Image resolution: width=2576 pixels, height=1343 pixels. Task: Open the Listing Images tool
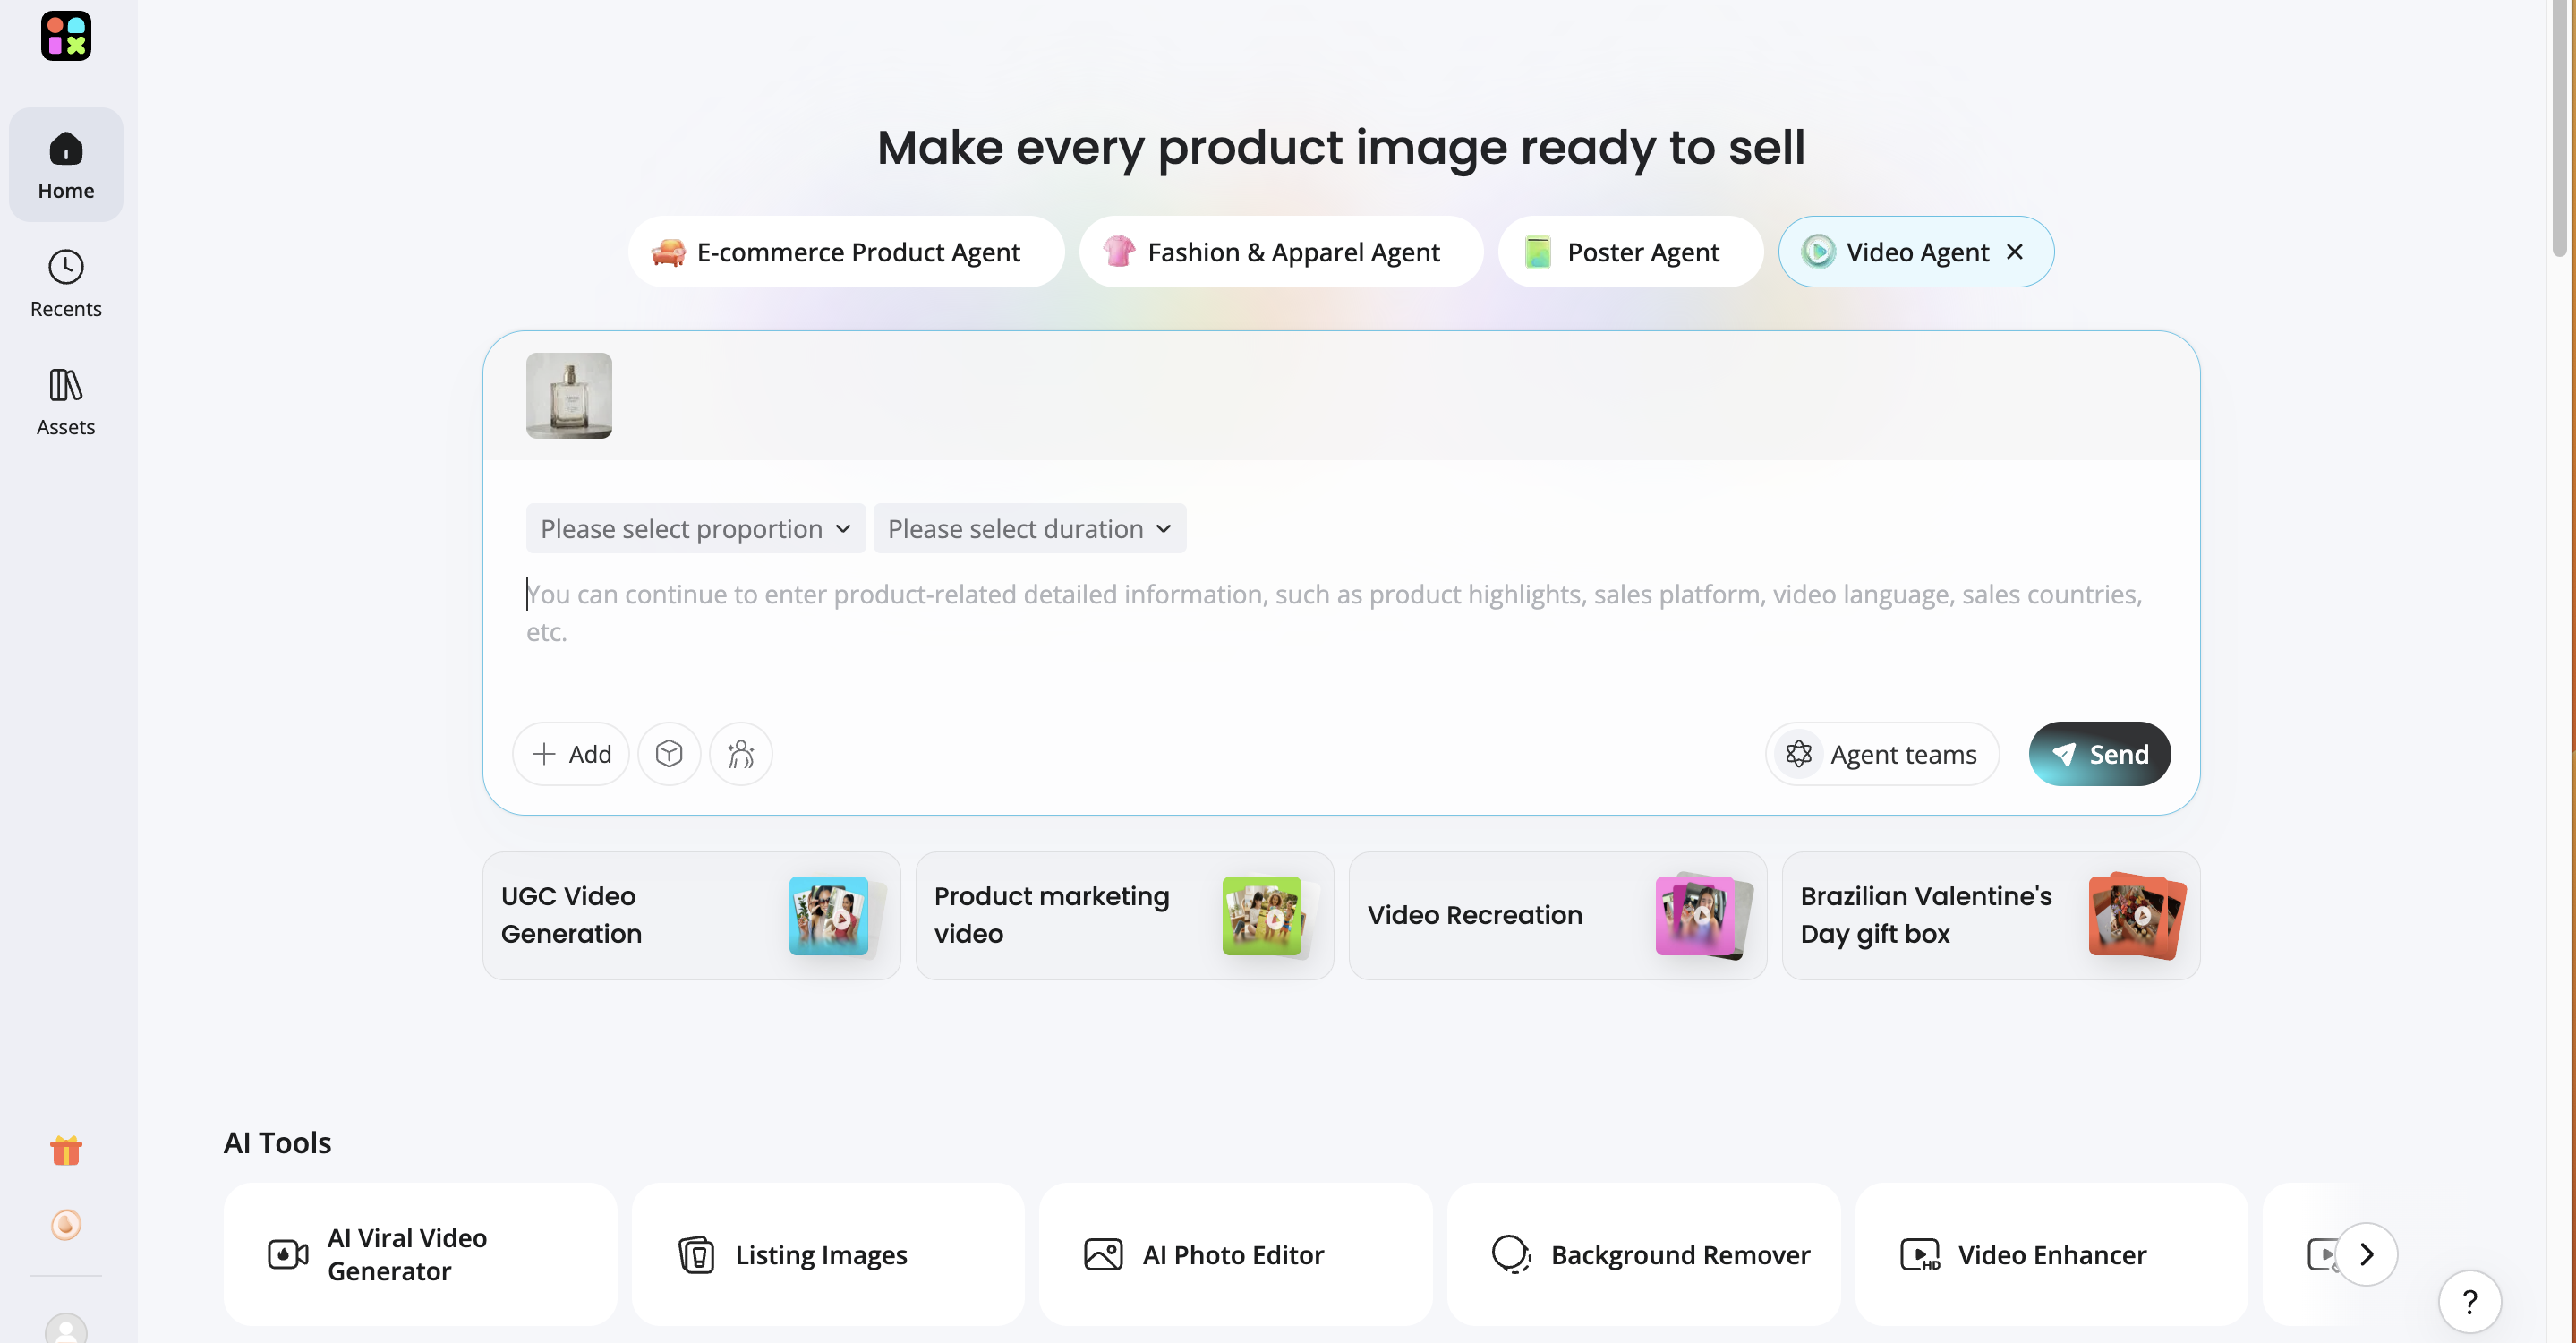828,1254
